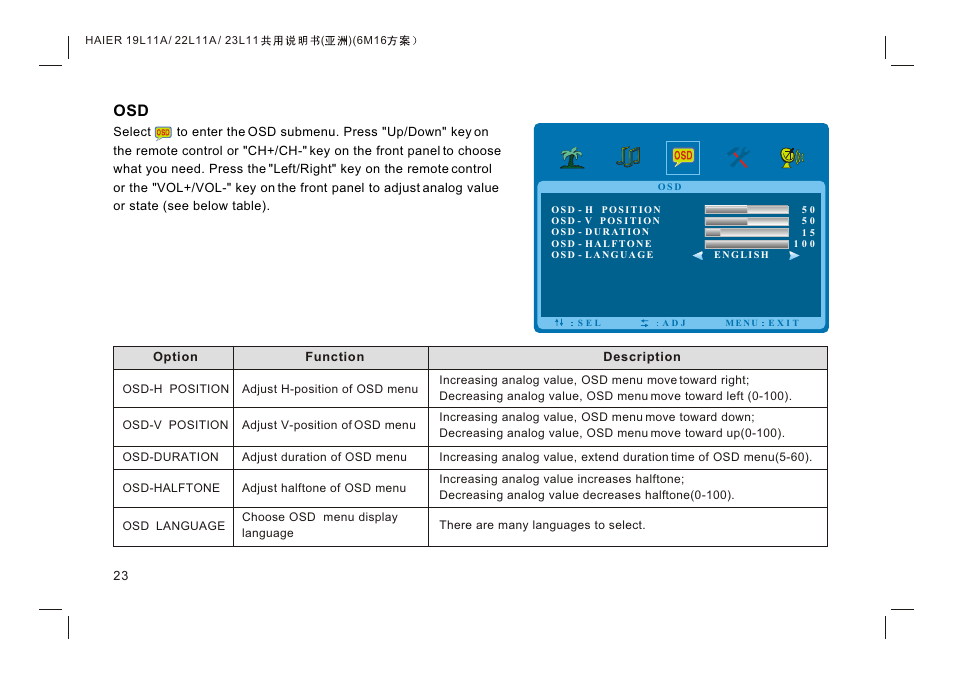Screen dimensions: 954x673
Task: Click the OSD-DURATION slider bar
Action: coord(746,232)
